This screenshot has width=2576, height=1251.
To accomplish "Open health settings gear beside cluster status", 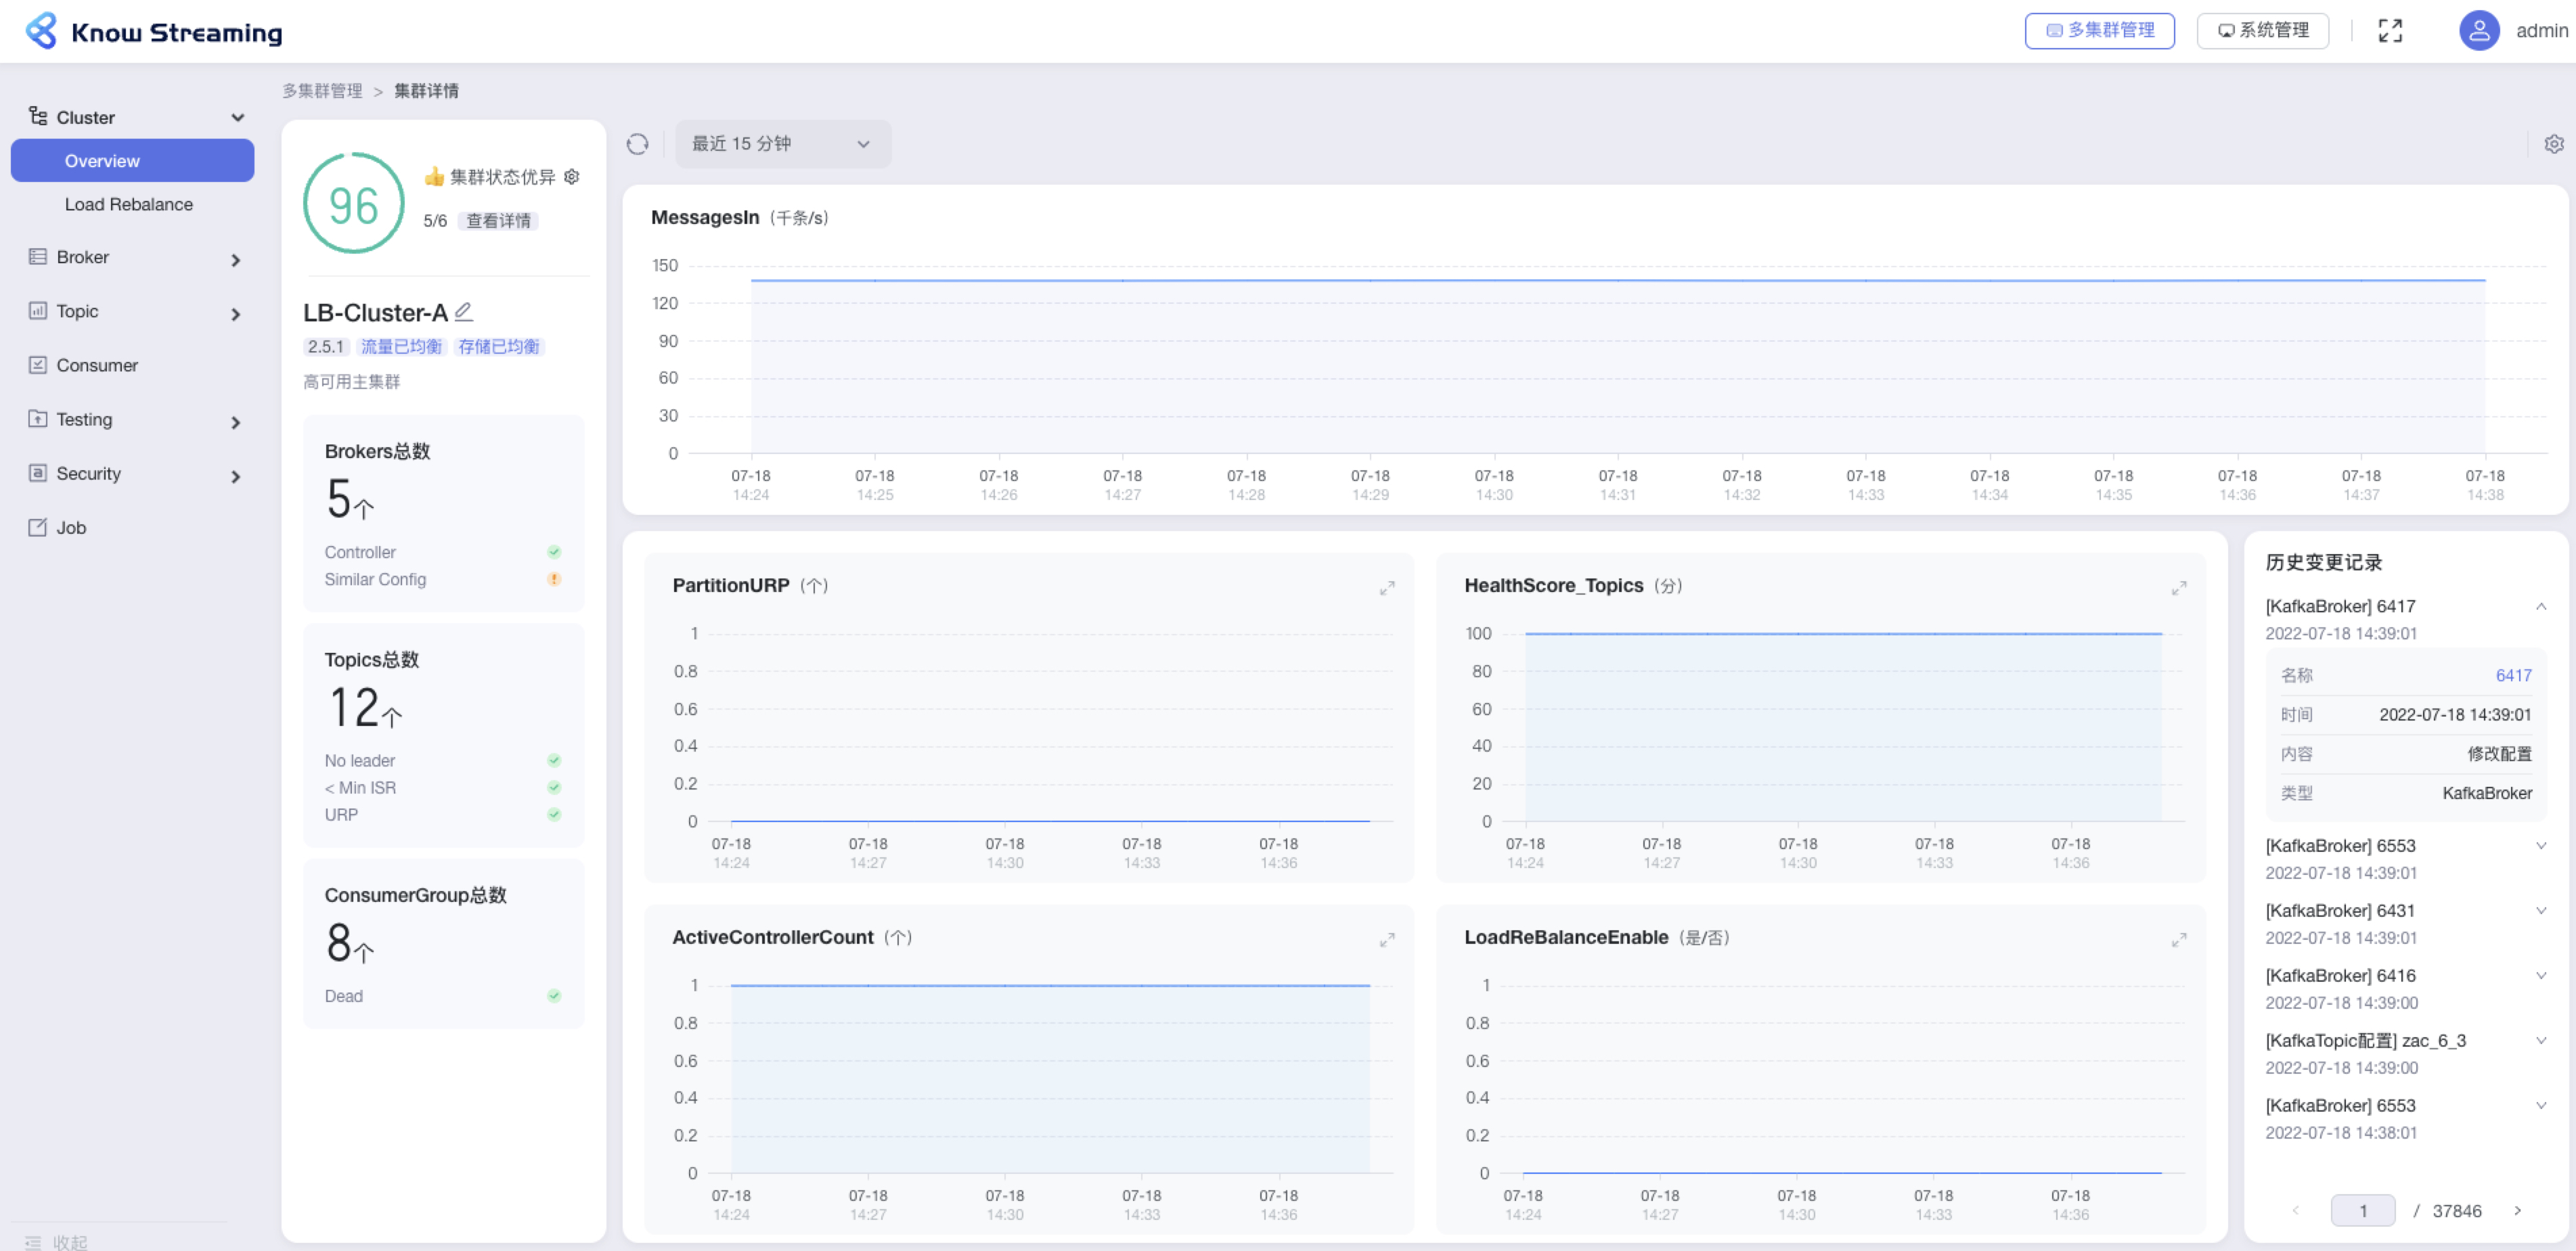I will tap(572, 177).
